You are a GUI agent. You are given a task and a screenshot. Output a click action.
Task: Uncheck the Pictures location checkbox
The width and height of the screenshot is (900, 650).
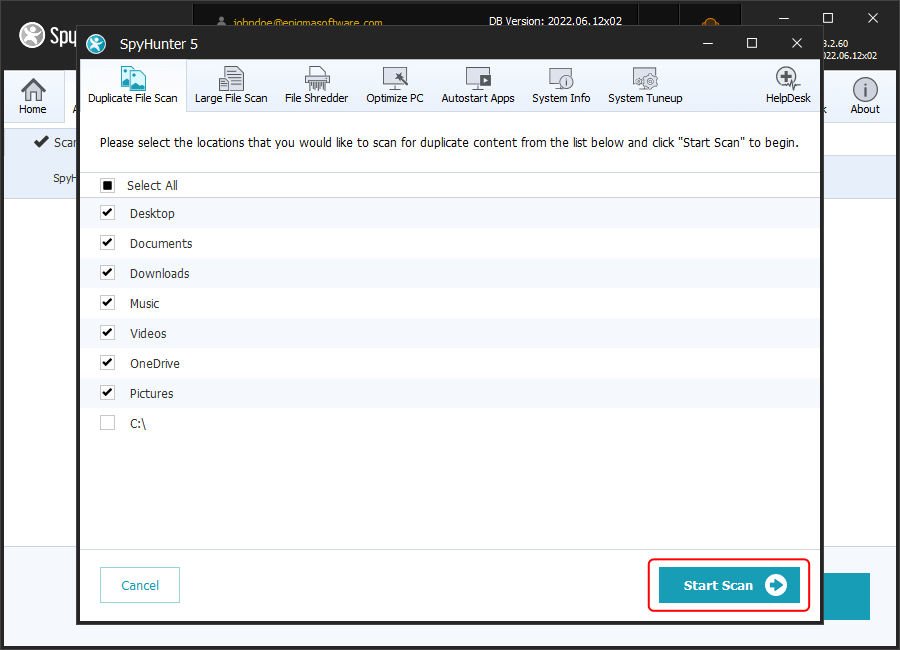pos(108,393)
